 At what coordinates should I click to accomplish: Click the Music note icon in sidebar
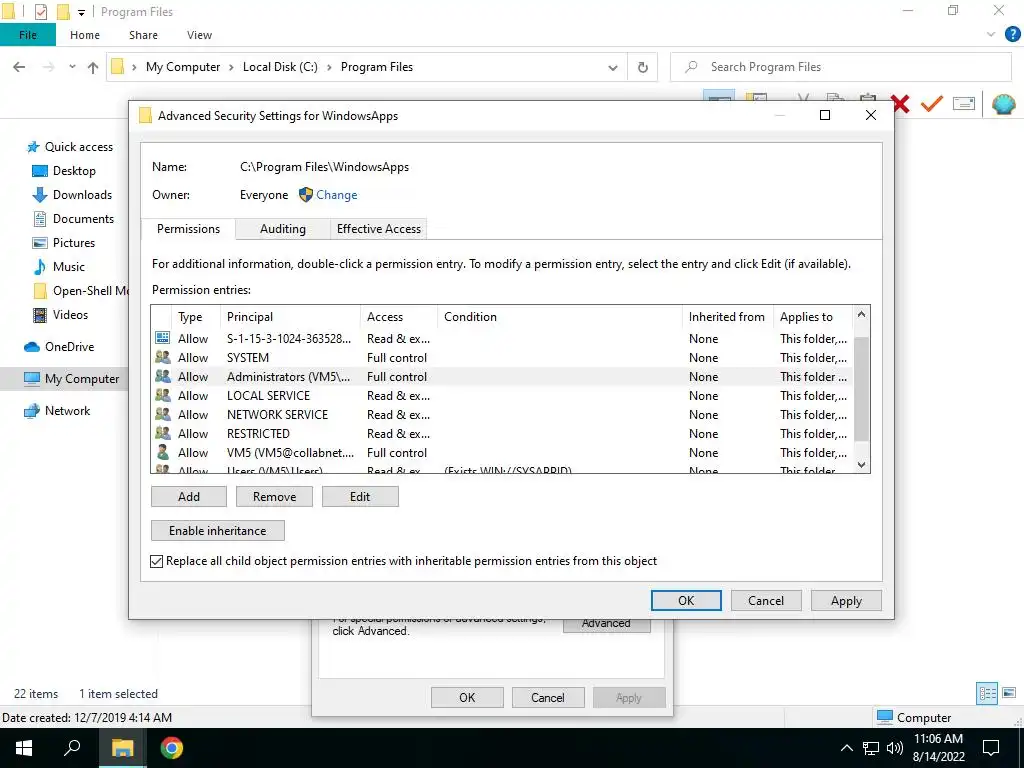click(x=40, y=266)
